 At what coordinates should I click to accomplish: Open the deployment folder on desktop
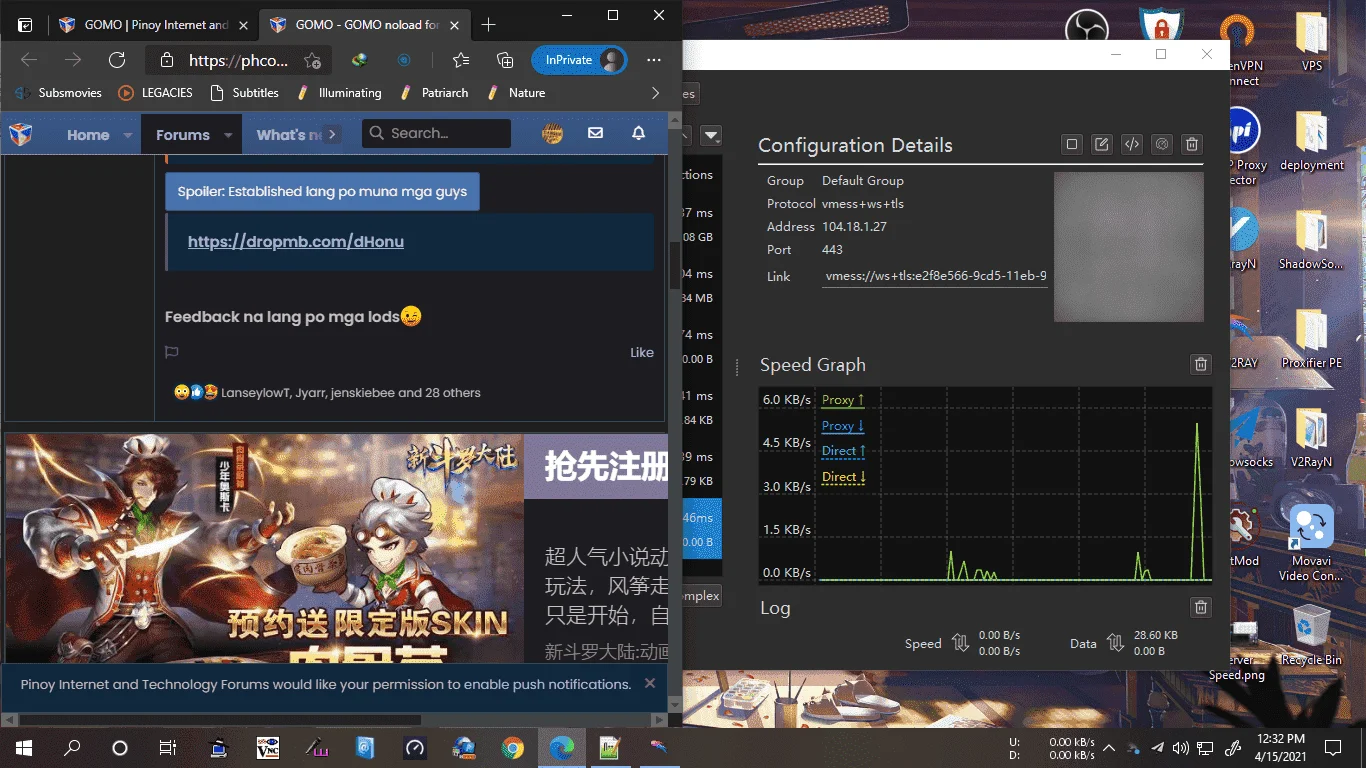[x=1311, y=141]
